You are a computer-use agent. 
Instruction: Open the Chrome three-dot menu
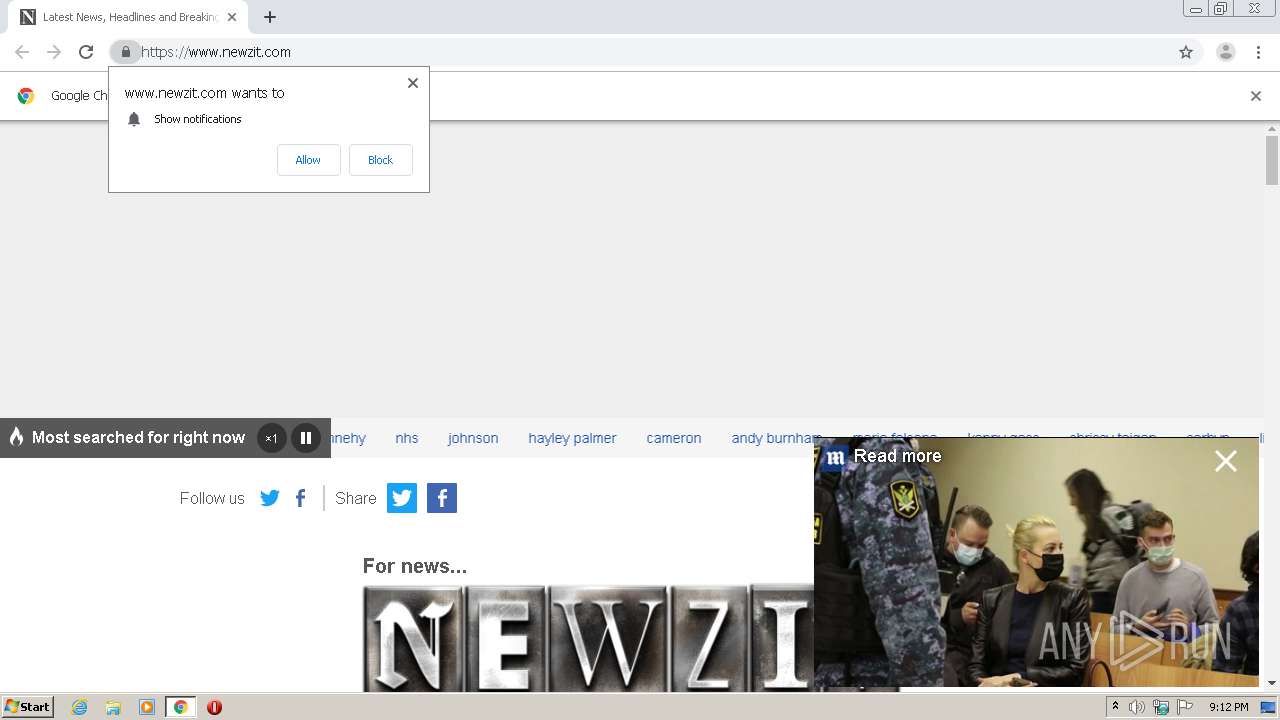(1258, 52)
